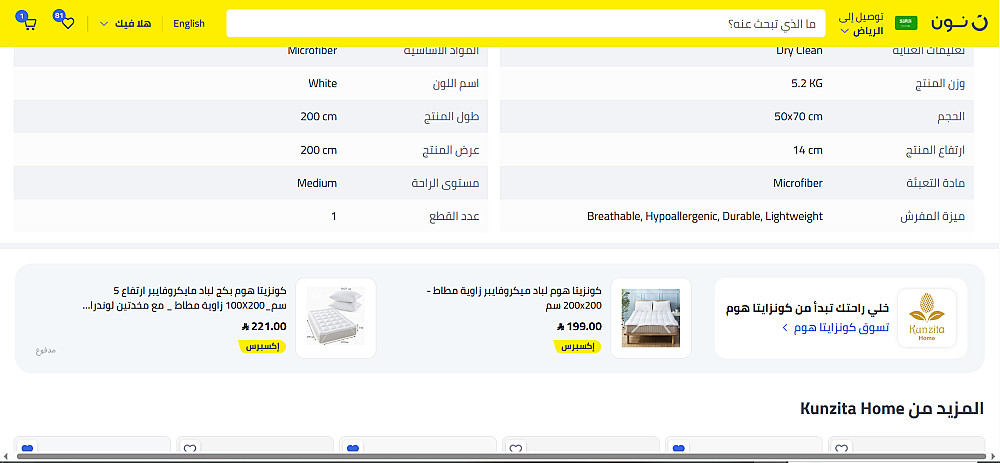The height and width of the screenshot is (463, 1000).
Task: Click the Microfiber value beside مادة التعبئة
Action: (798, 183)
